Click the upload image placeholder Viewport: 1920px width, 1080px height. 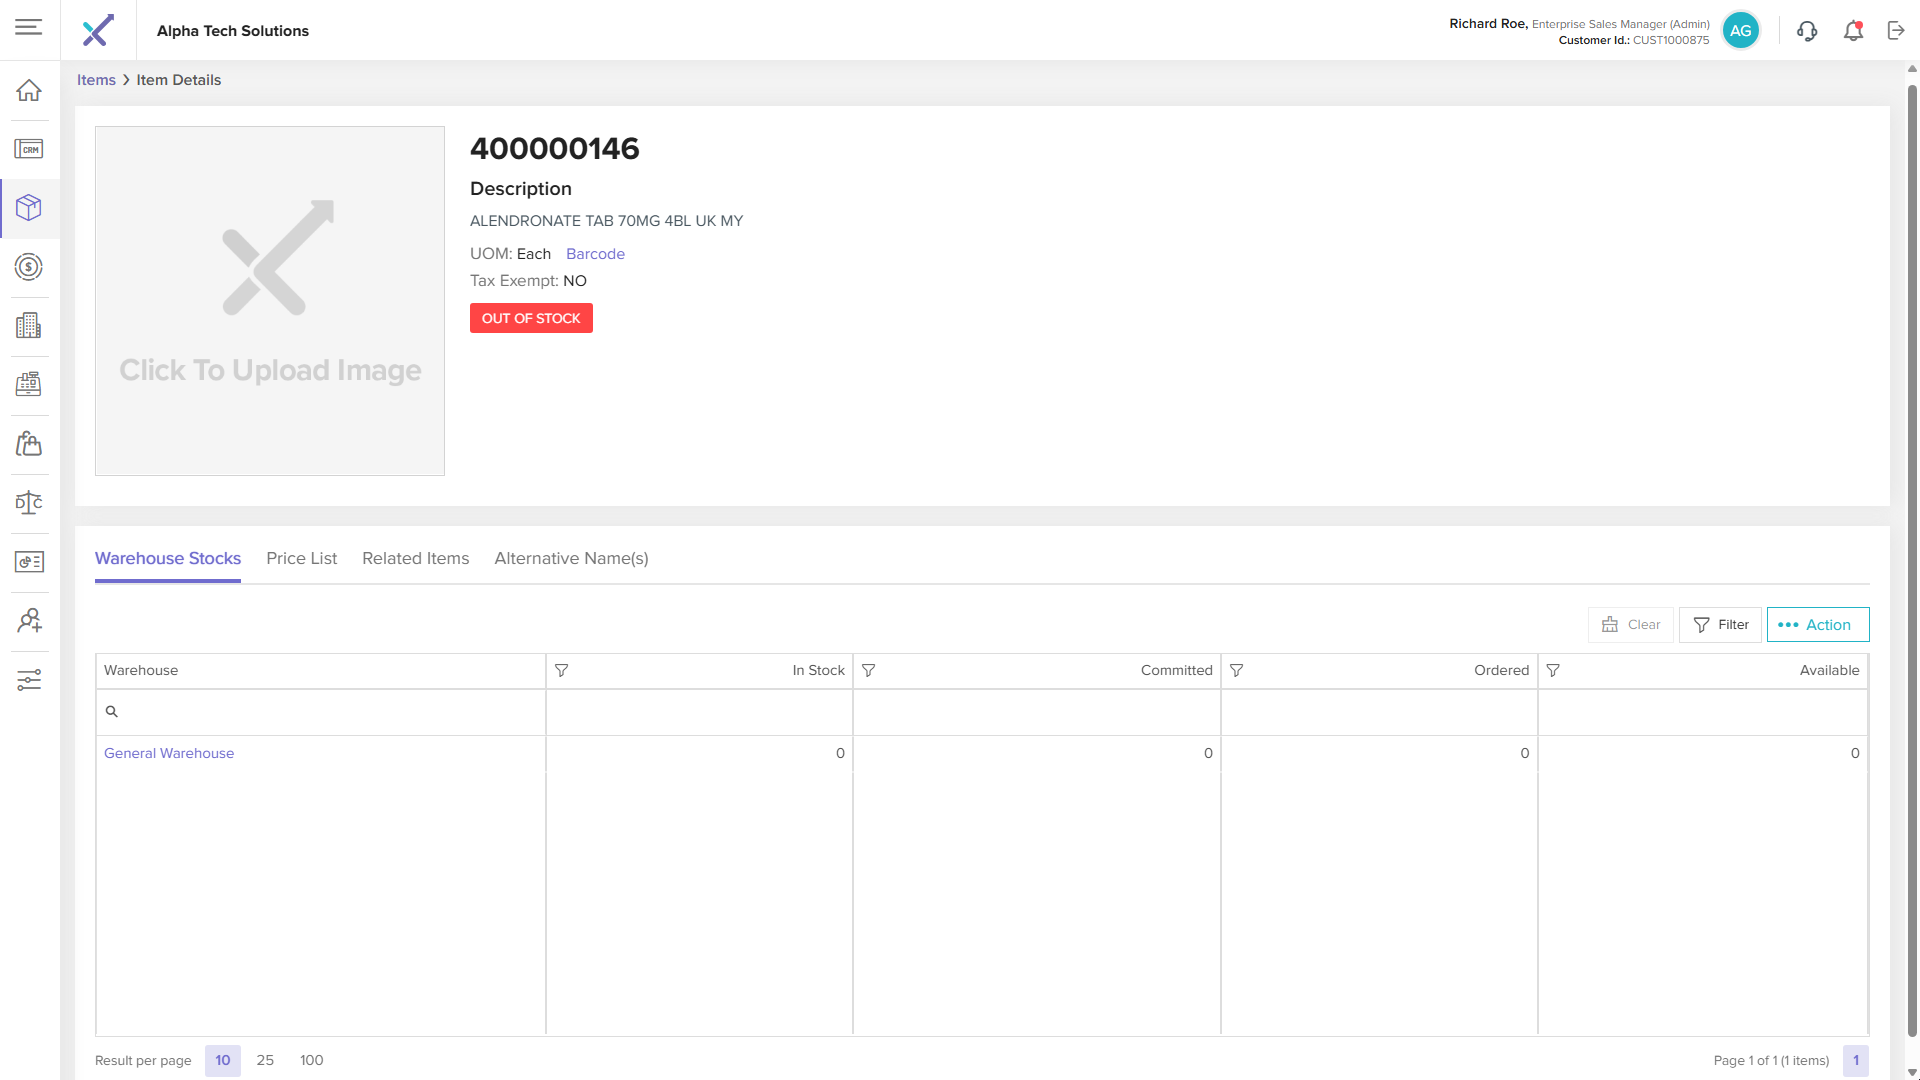pyautogui.click(x=270, y=301)
